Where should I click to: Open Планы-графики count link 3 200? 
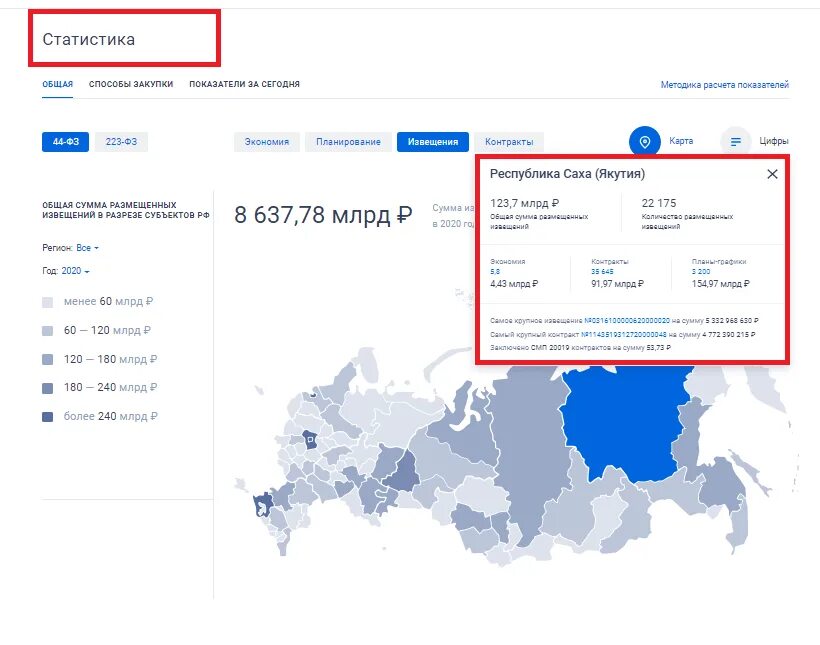coord(701,271)
